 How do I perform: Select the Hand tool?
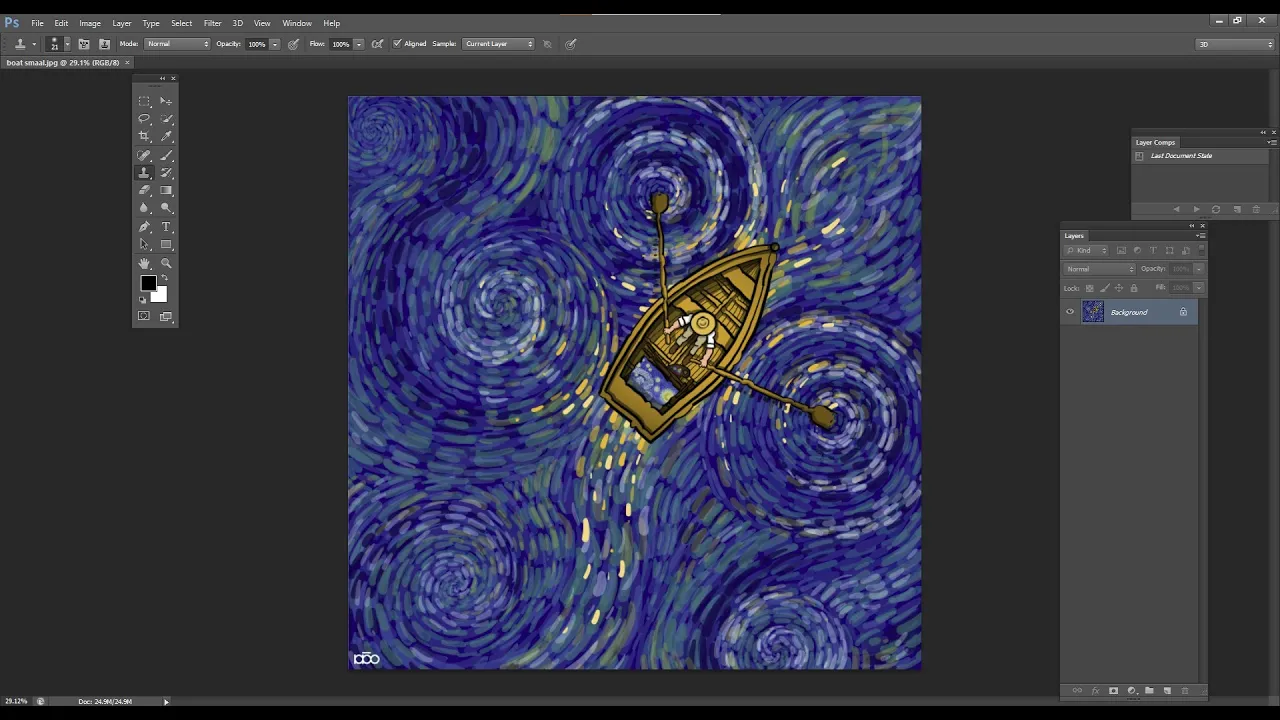point(144,264)
